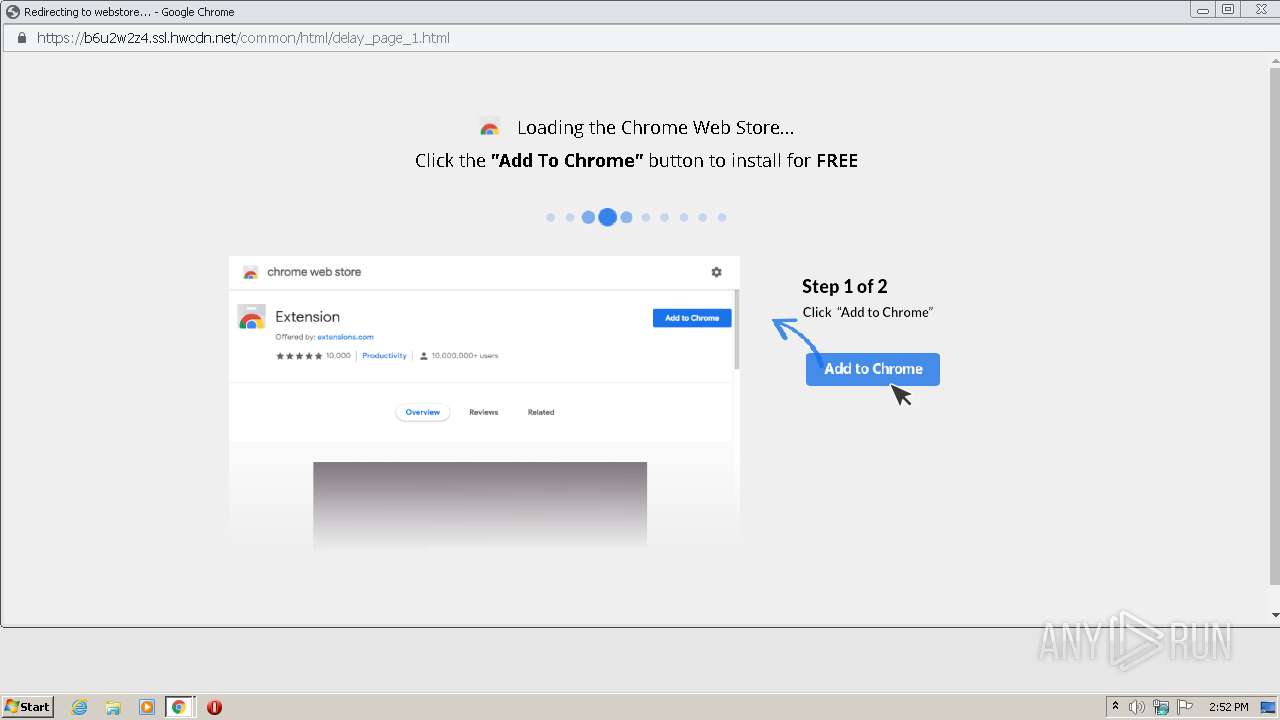Screen dimensions: 1280x720
Task: Open Internet Explorer from the taskbar
Action: point(80,707)
